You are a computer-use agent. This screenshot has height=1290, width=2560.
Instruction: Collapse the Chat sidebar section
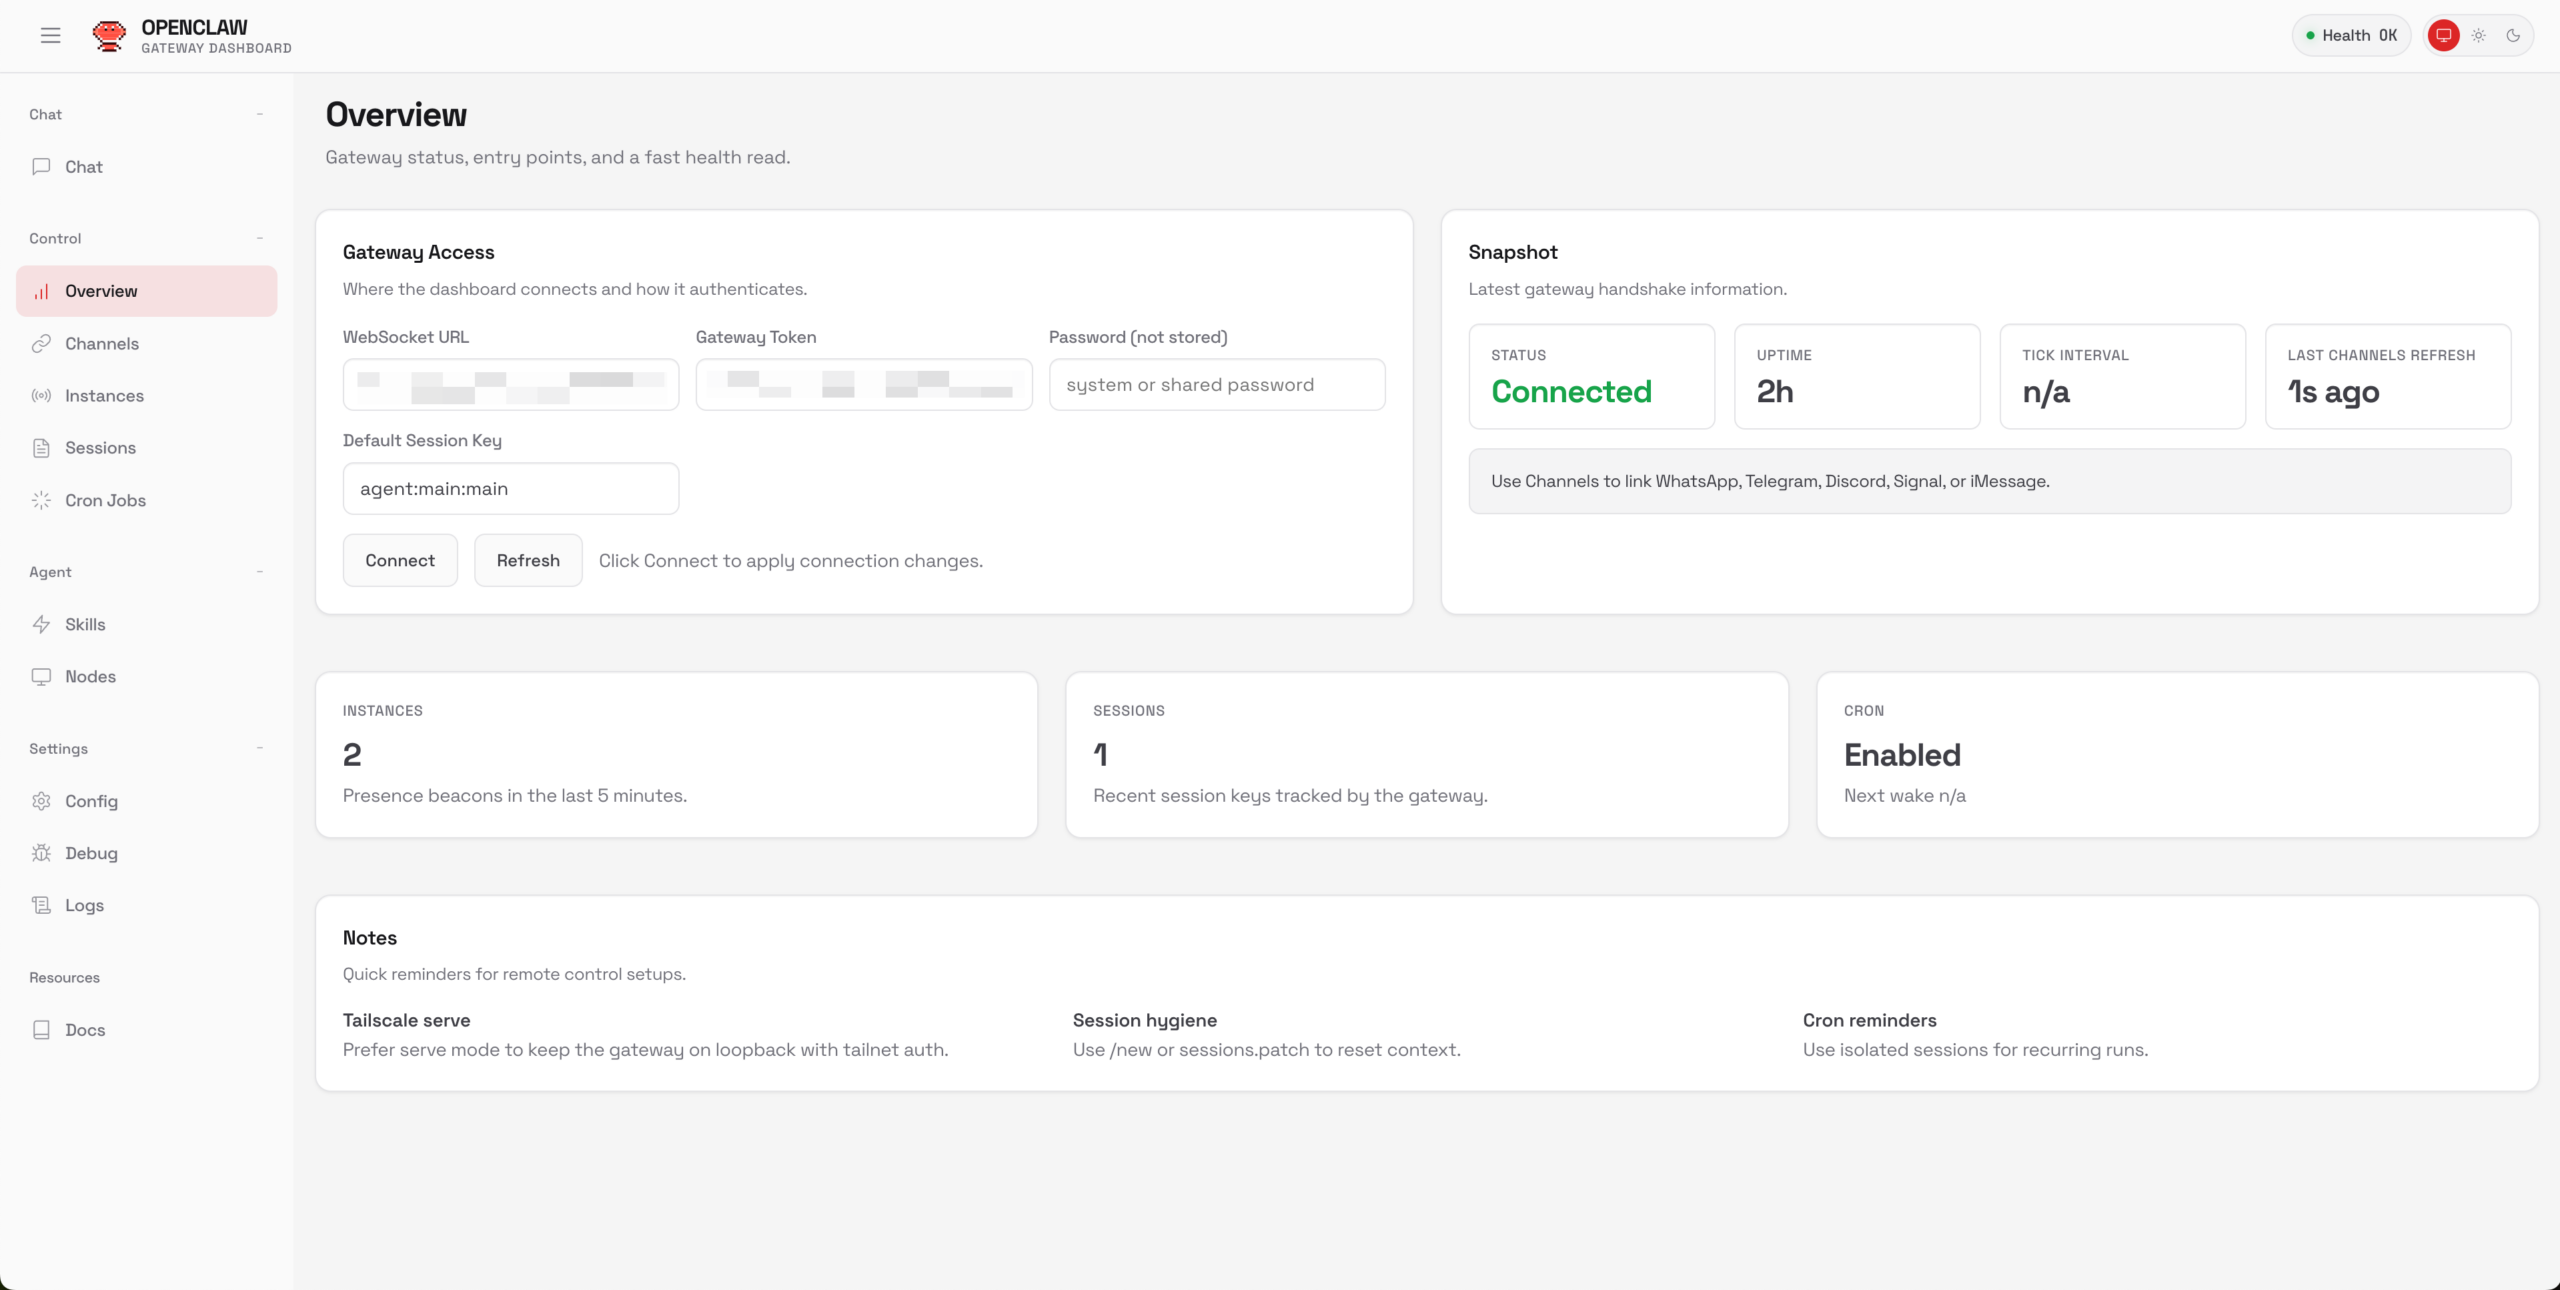[260, 114]
